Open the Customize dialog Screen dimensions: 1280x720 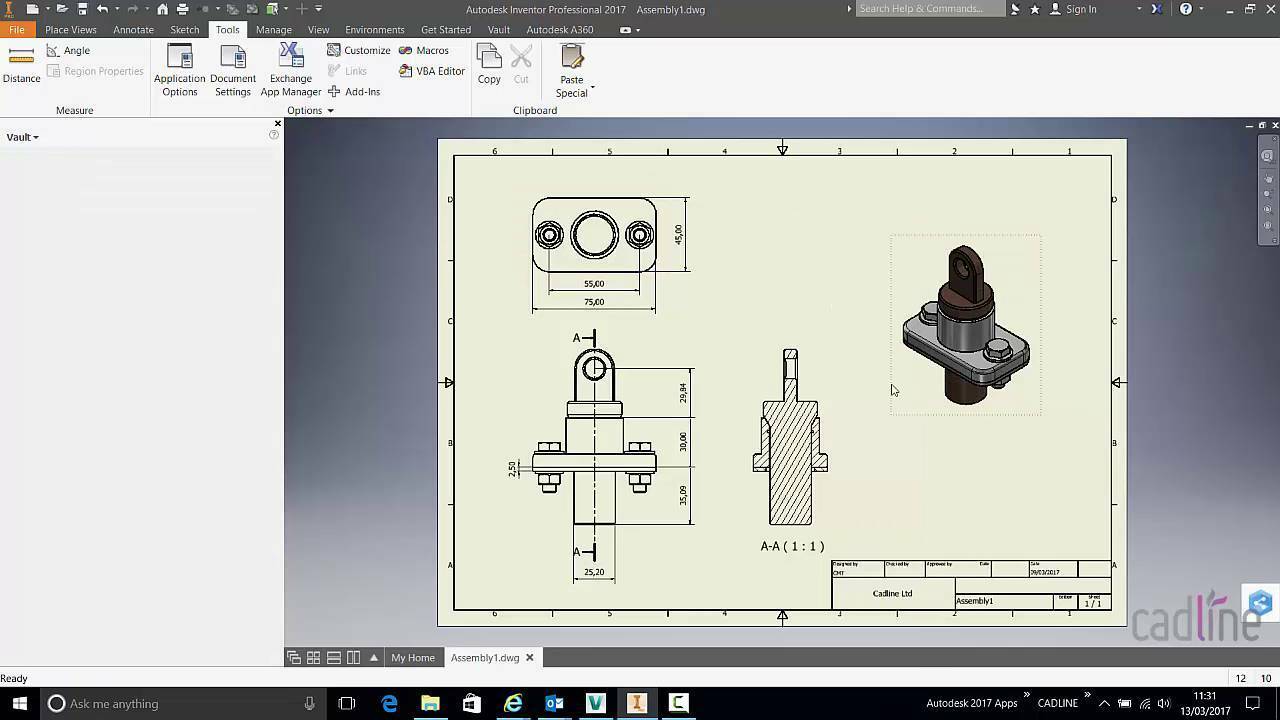pyautogui.click(x=359, y=50)
